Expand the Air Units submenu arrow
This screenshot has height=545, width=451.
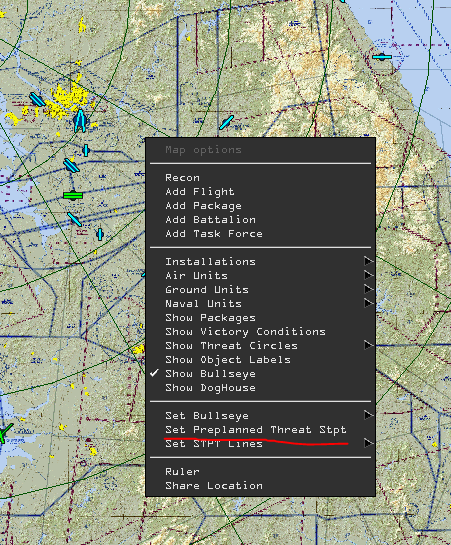(369, 275)
